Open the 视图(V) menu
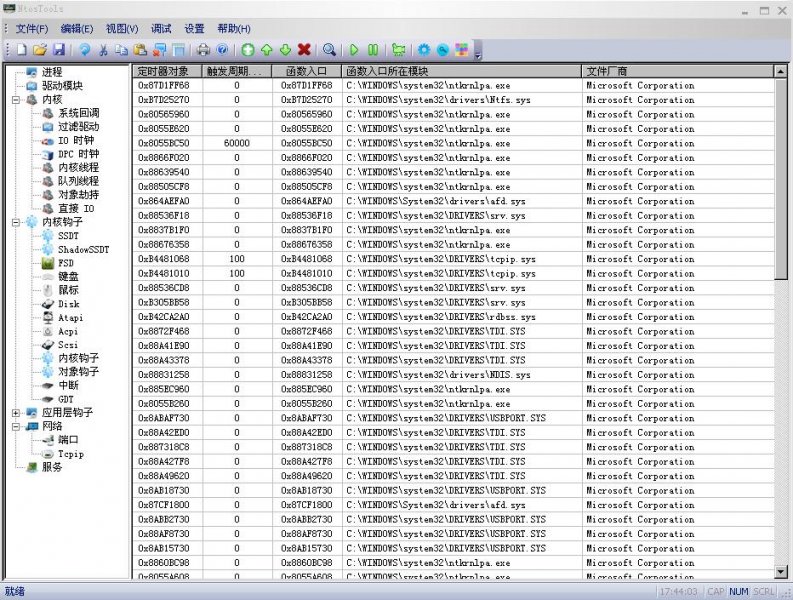Viewport: 793px width, 600px height. point(122,29)
